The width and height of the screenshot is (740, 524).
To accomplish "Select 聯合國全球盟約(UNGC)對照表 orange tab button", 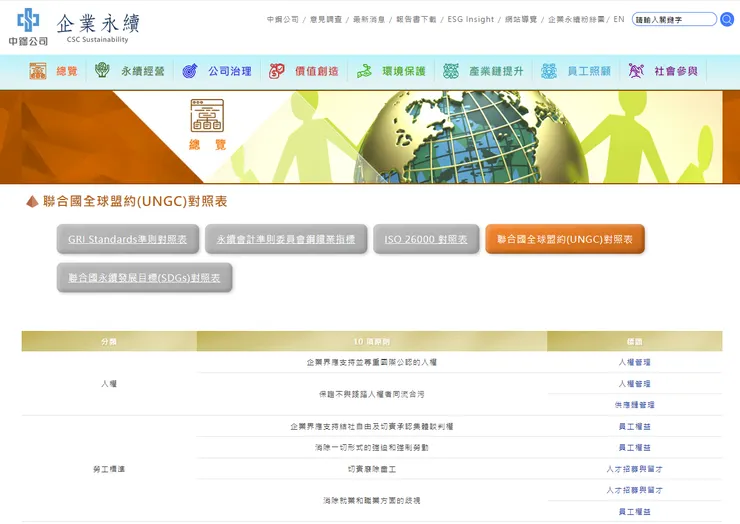I will (x=565, y=239).
